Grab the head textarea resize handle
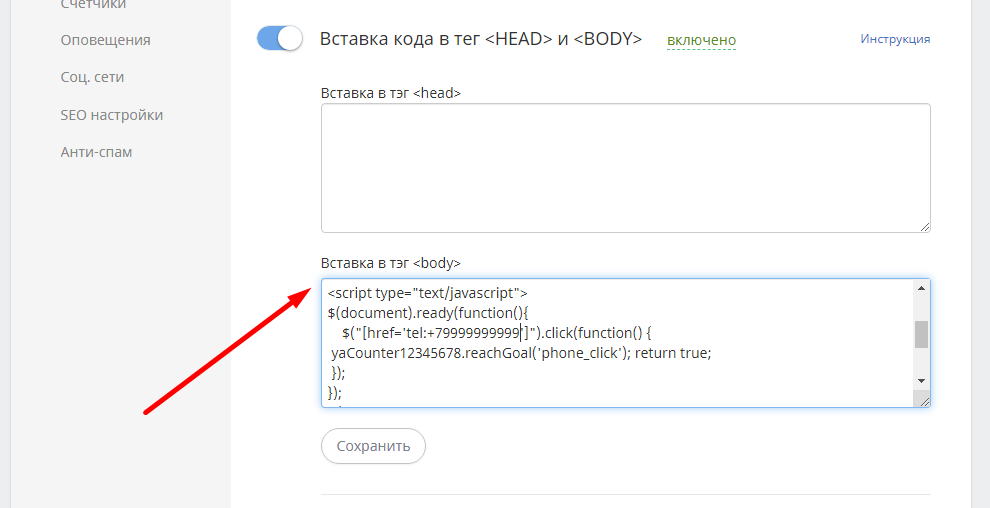The height and width of the screenshot is (508, 990). (925, 227)
